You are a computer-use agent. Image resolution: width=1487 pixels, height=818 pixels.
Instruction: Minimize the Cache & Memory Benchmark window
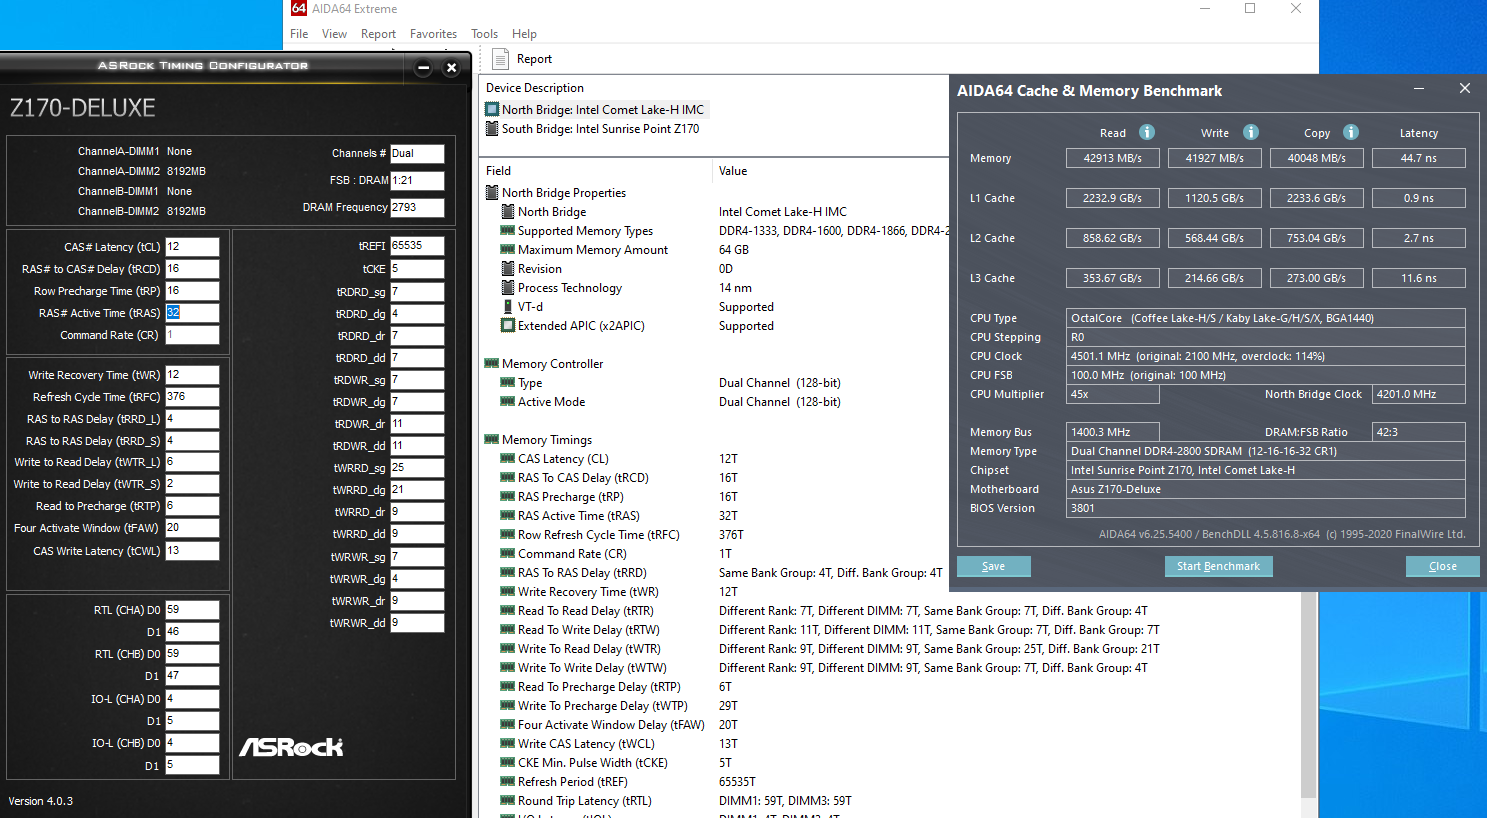pos(1419,89)
